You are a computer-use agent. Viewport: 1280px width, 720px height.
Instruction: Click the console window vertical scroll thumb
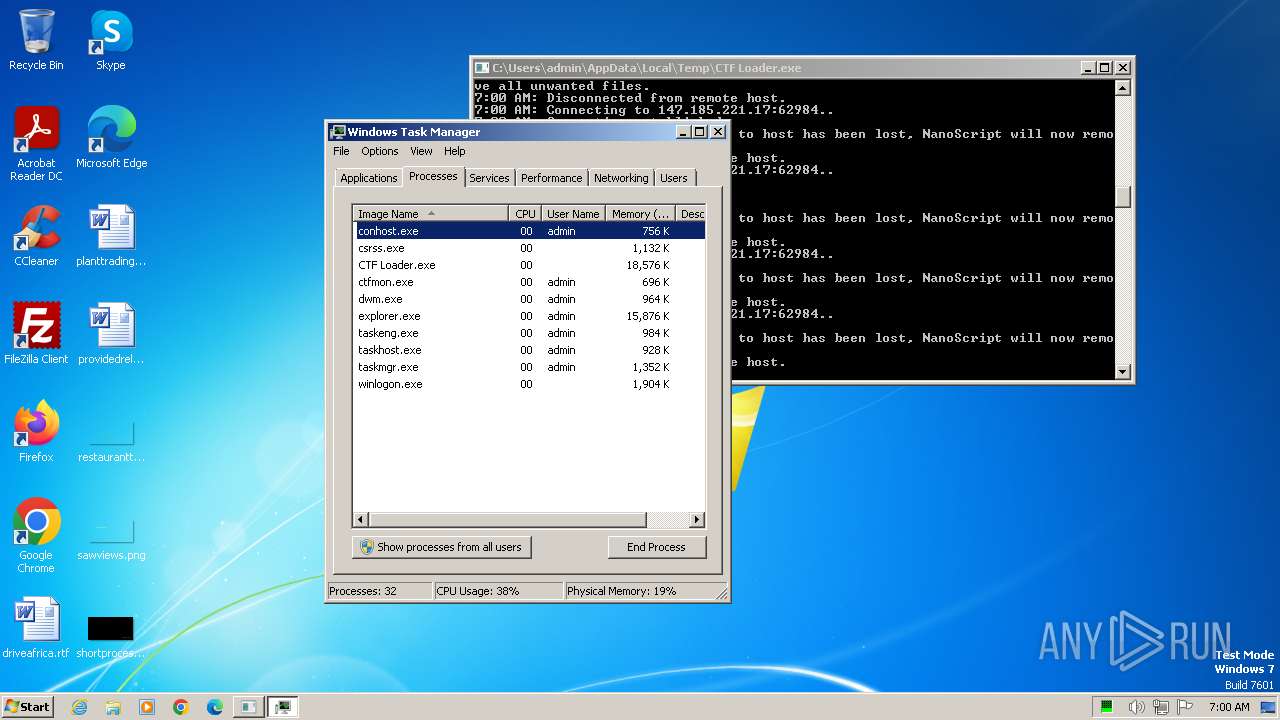pos(1123,196)
